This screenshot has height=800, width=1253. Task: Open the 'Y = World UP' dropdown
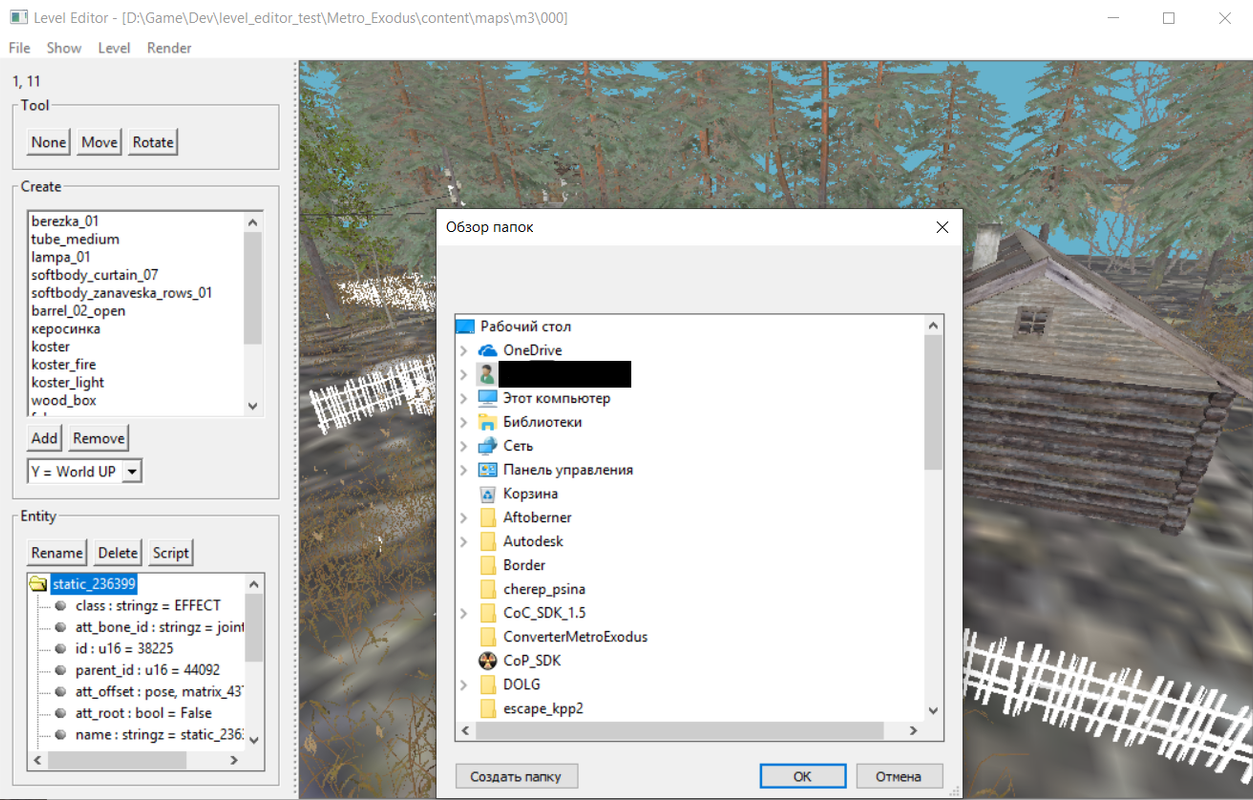pos(133,472)
